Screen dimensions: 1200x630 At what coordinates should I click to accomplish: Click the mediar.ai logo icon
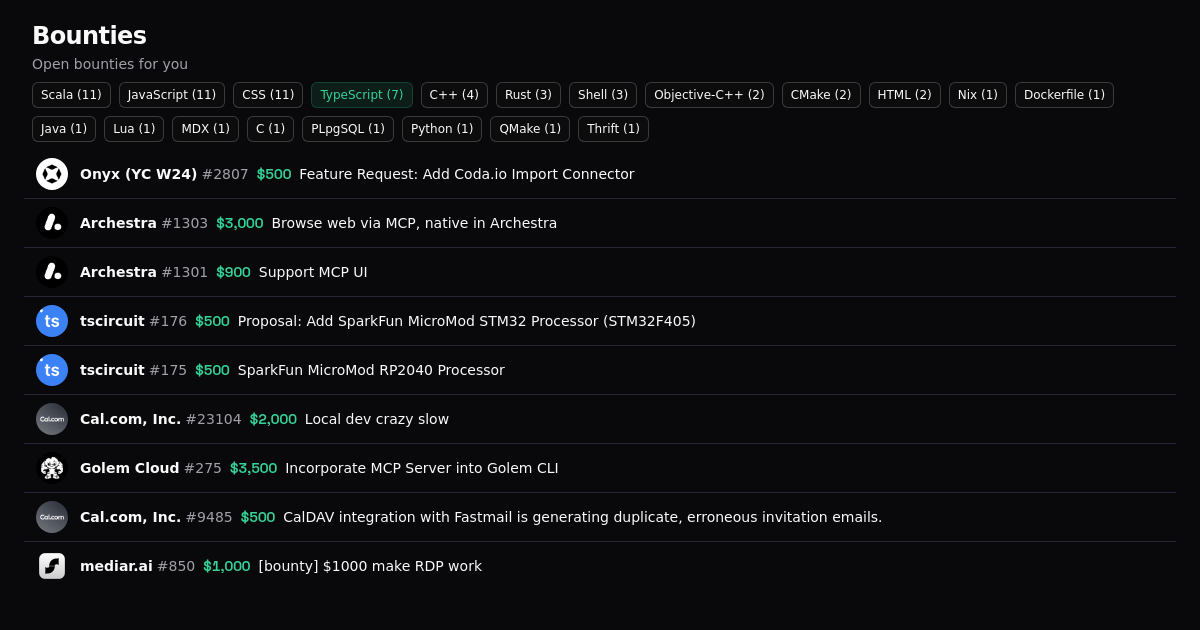[52, 566]
